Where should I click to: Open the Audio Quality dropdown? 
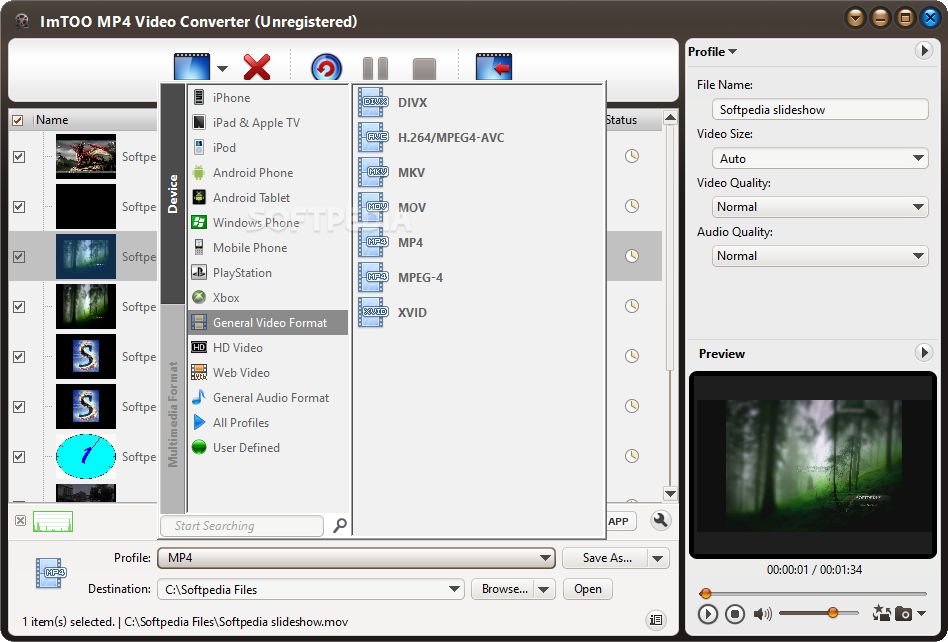tap(820, 256)
